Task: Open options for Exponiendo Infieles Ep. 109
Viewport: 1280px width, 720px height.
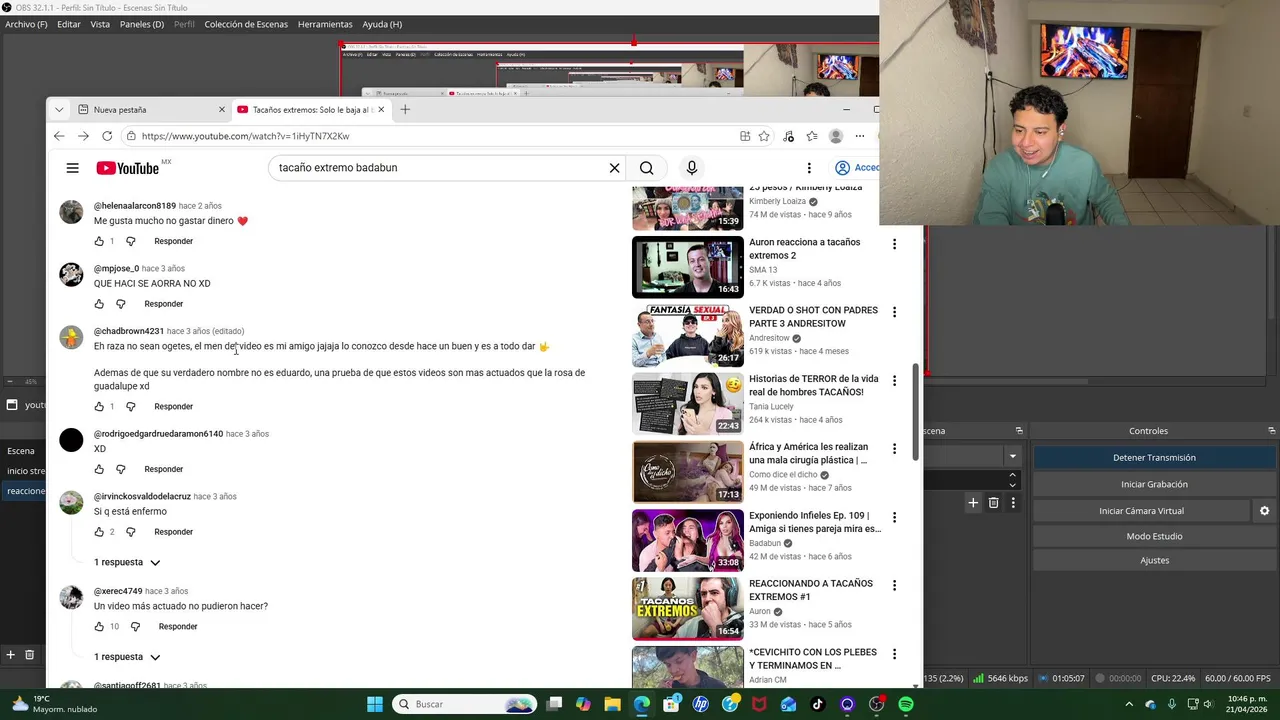Action: coord(894,517)
